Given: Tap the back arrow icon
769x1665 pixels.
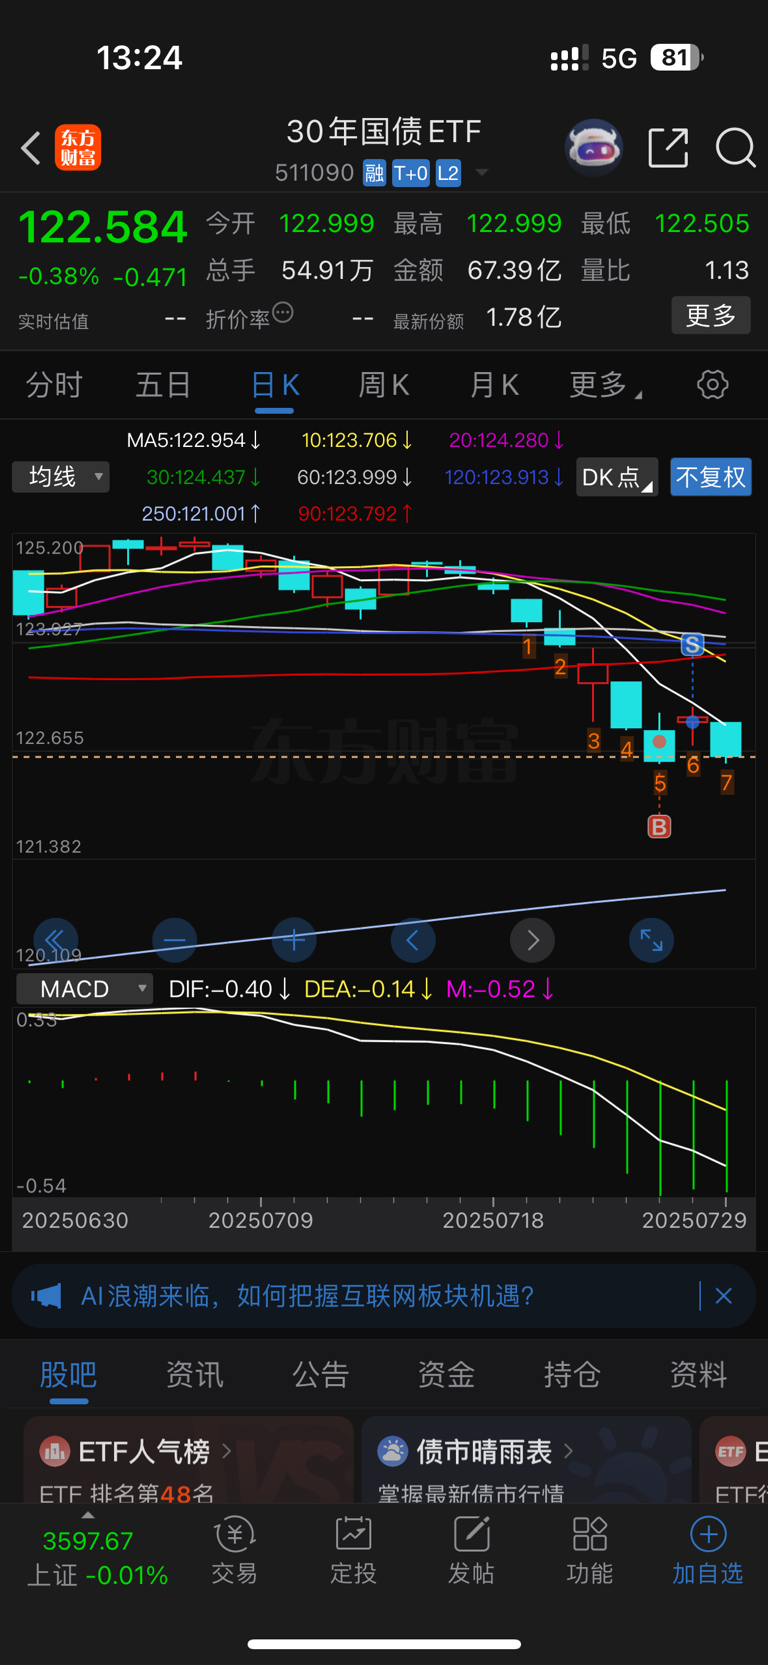Looking at the screenshot, I should 31,148.
